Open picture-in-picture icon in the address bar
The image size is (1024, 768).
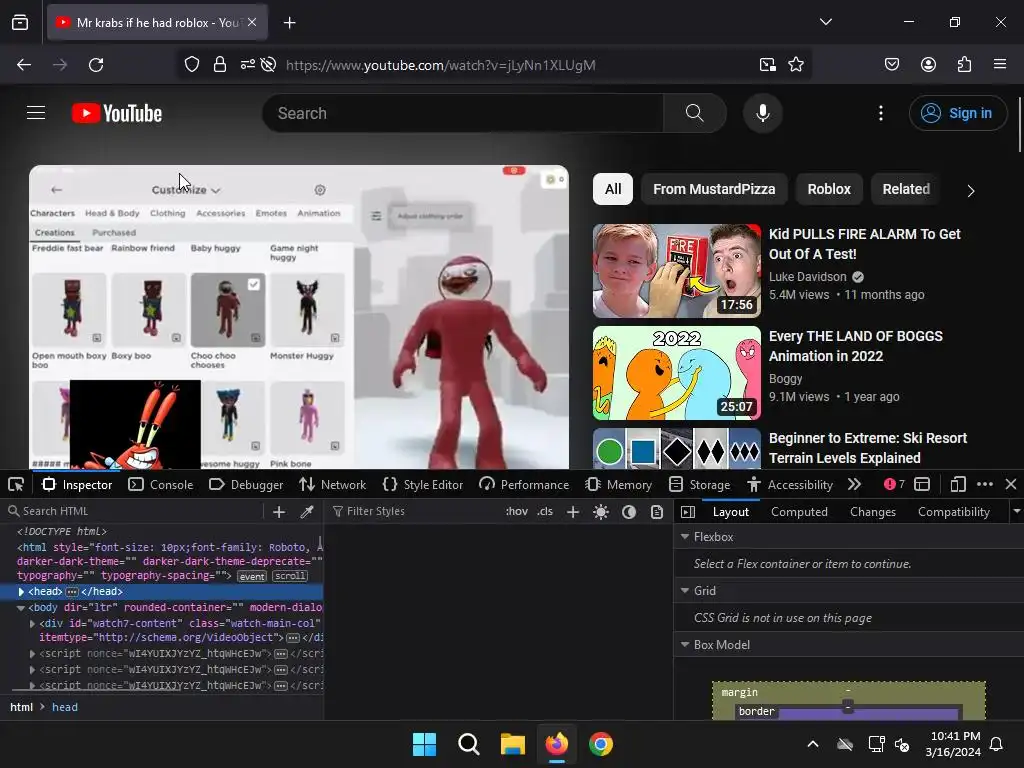tap(768, 65)
